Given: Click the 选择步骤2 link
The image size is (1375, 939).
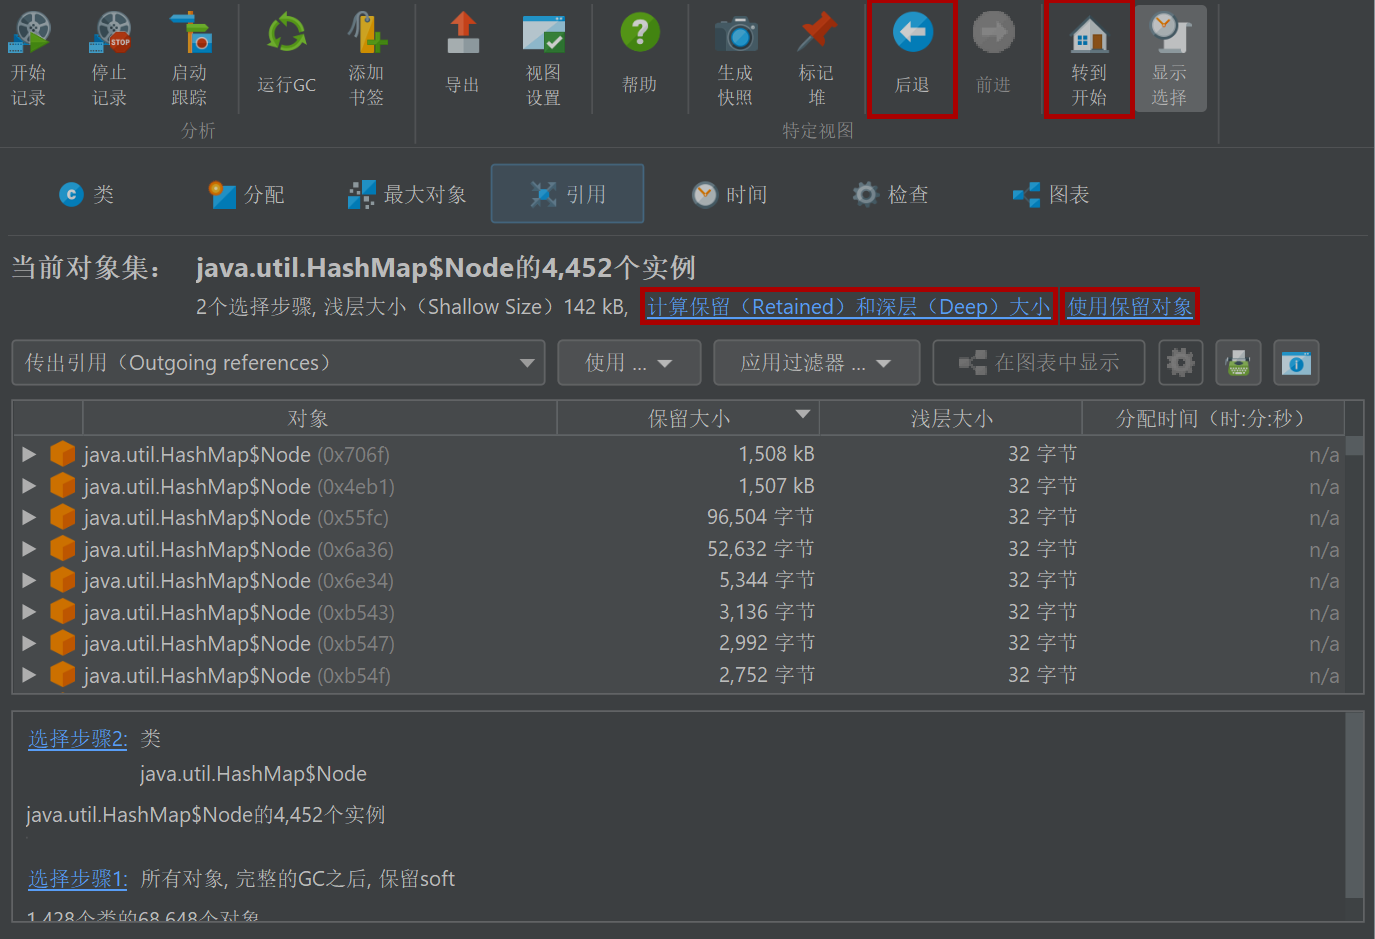Looking at the screenshot, I should (x=78, y=739).
